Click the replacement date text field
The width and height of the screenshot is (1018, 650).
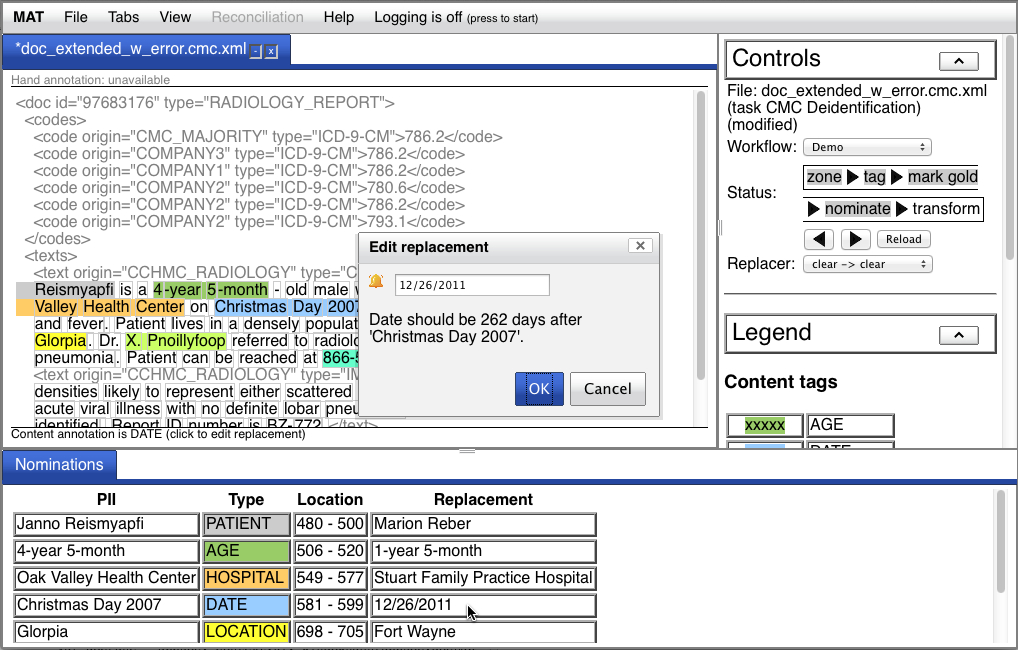[x=472, y=285]
